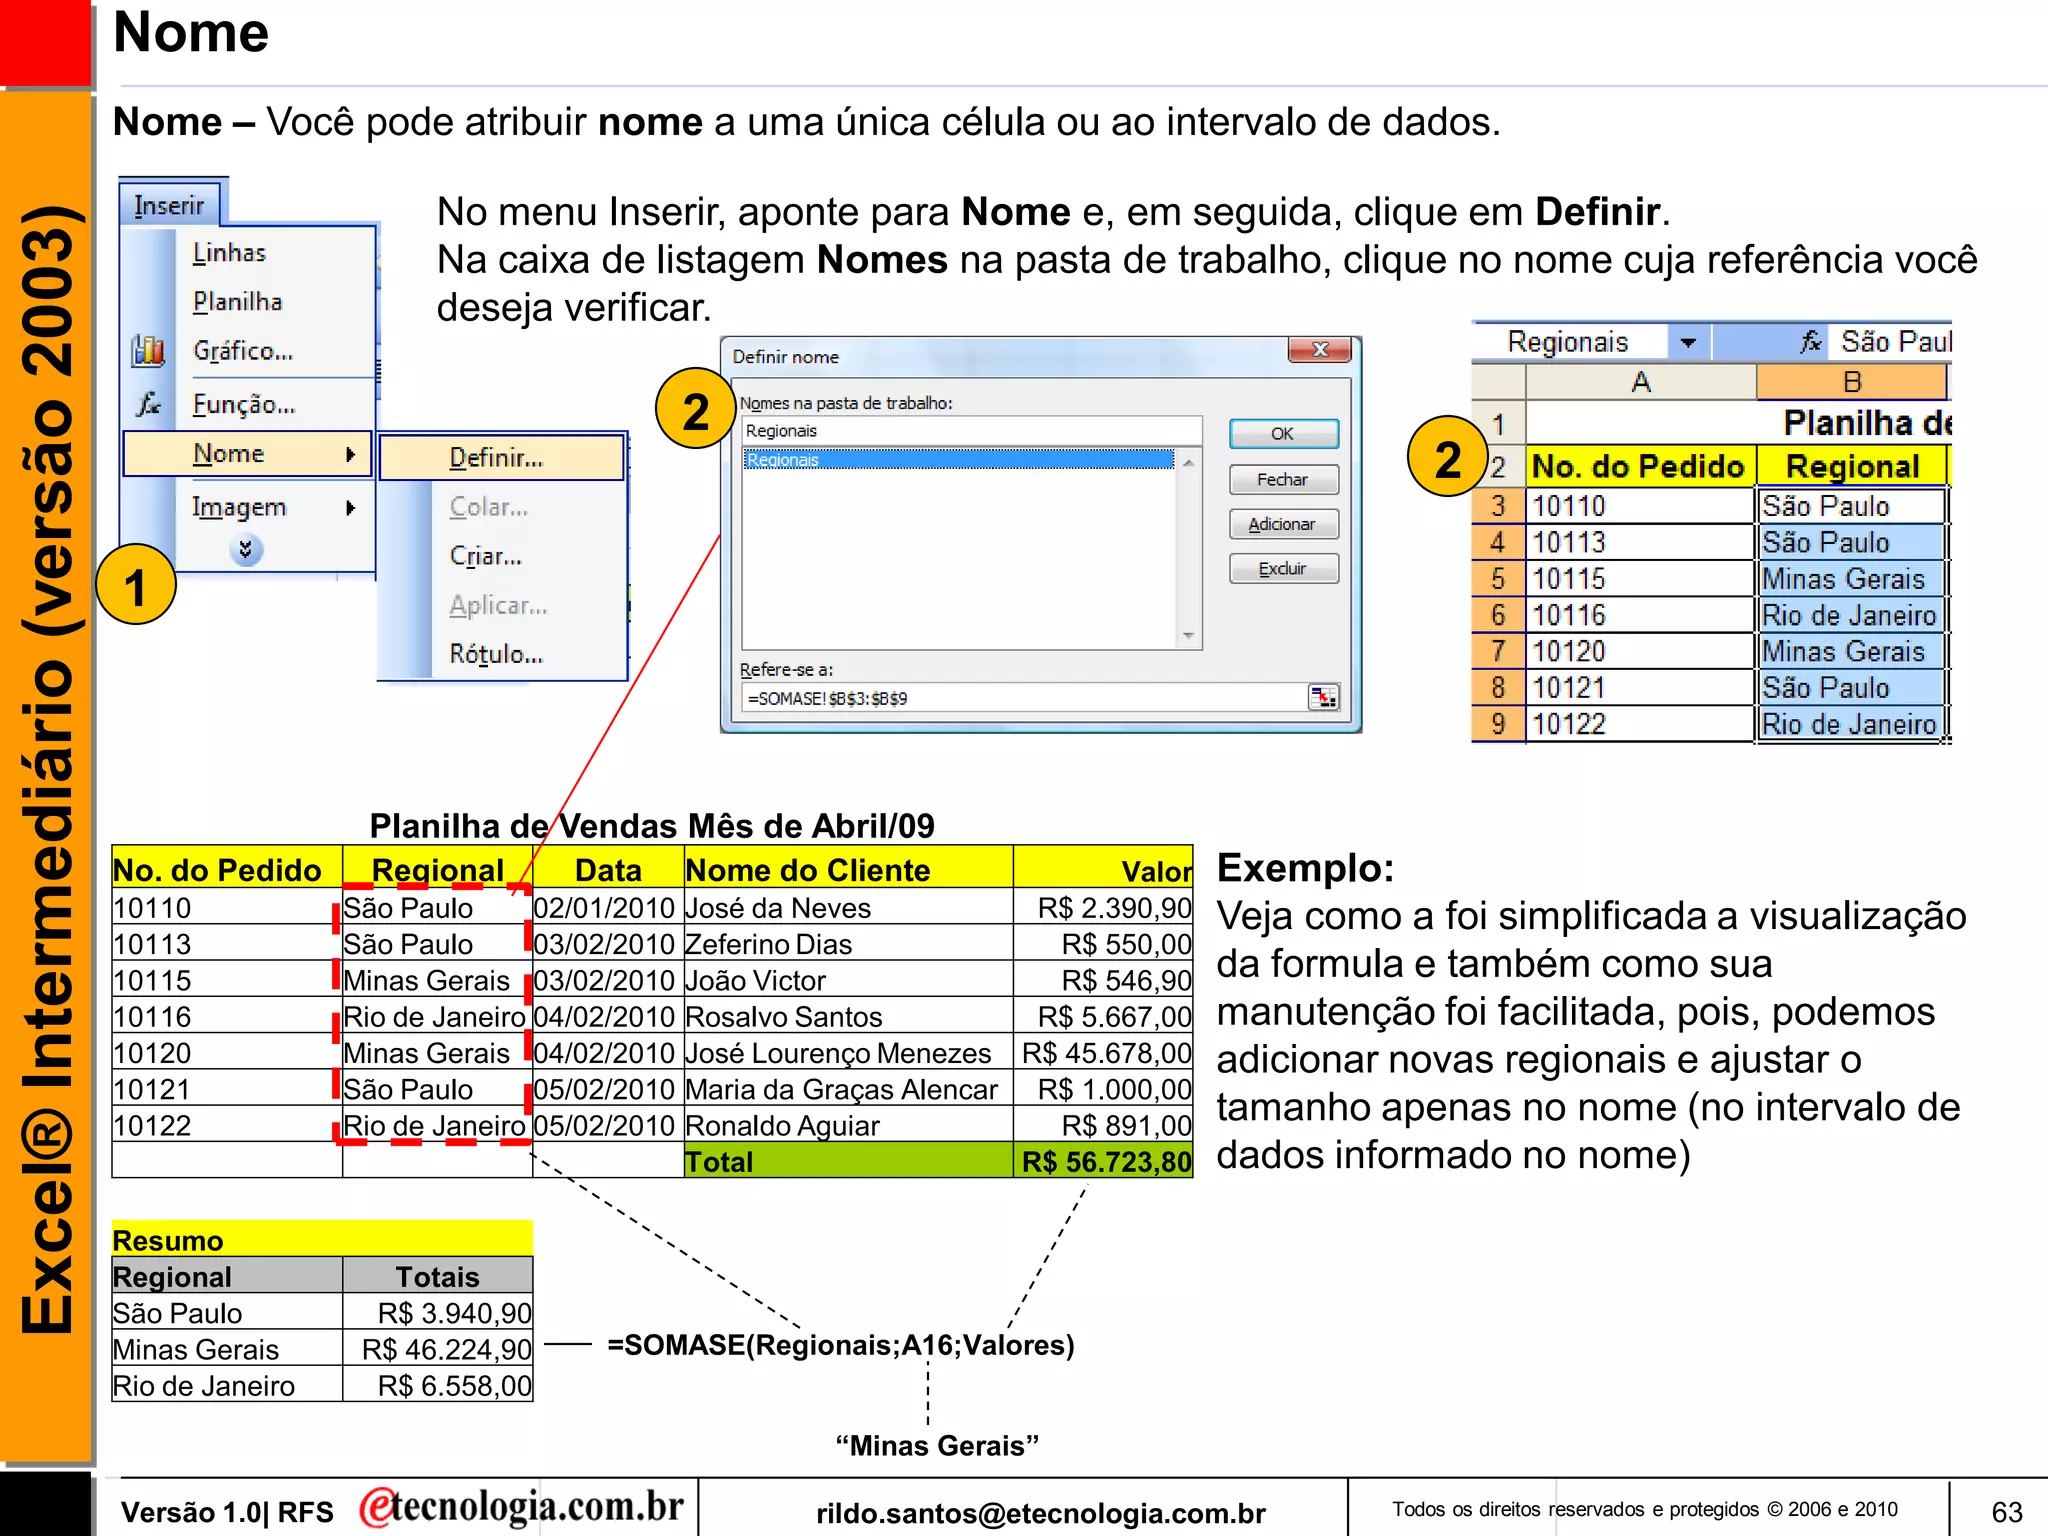
Task: Select Planilha in Inserir menu
Action: coord(237,301)
